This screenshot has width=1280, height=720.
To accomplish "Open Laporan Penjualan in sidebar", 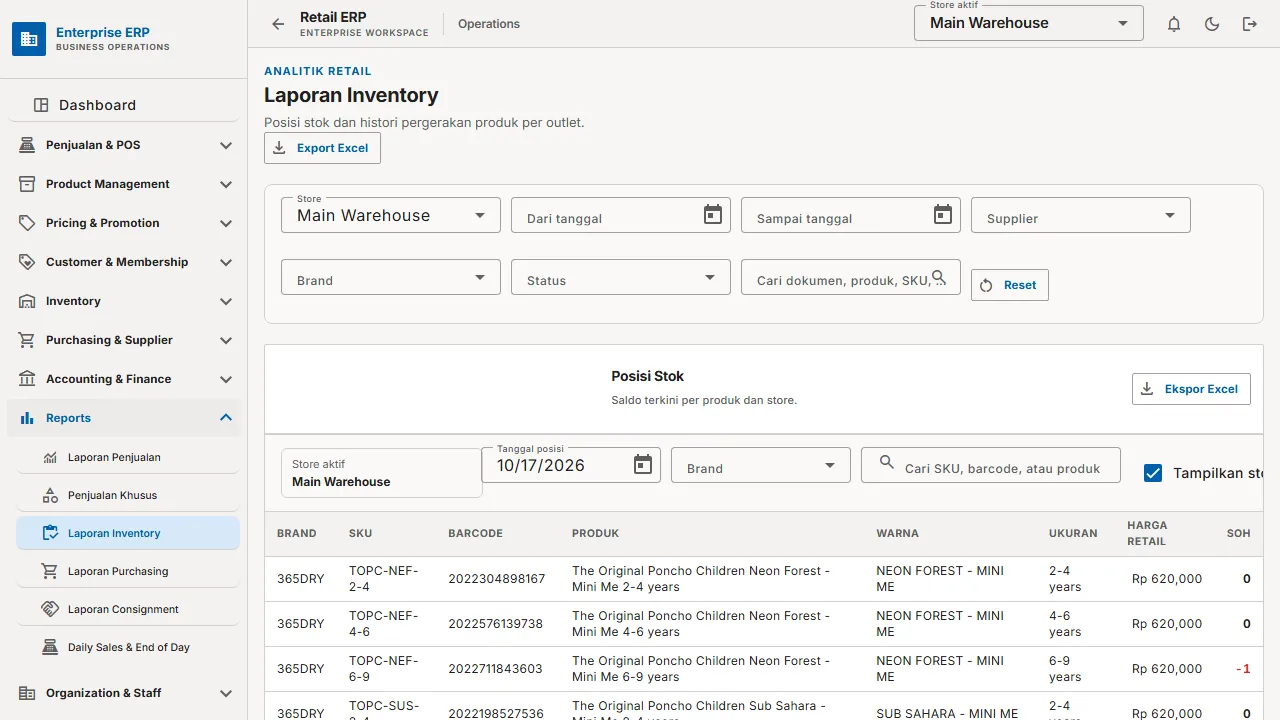I will tap(128, 457).
